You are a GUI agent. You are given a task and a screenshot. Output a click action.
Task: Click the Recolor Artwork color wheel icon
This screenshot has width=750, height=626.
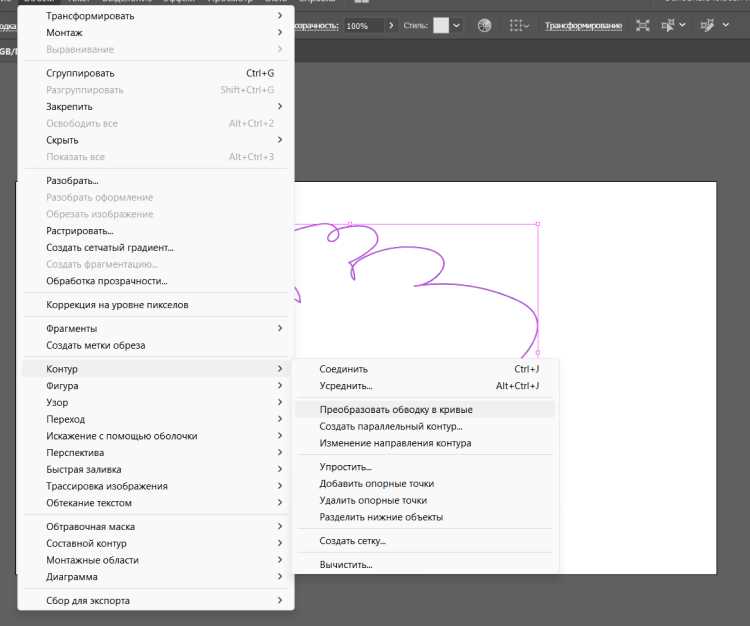(x=484, y=25)
